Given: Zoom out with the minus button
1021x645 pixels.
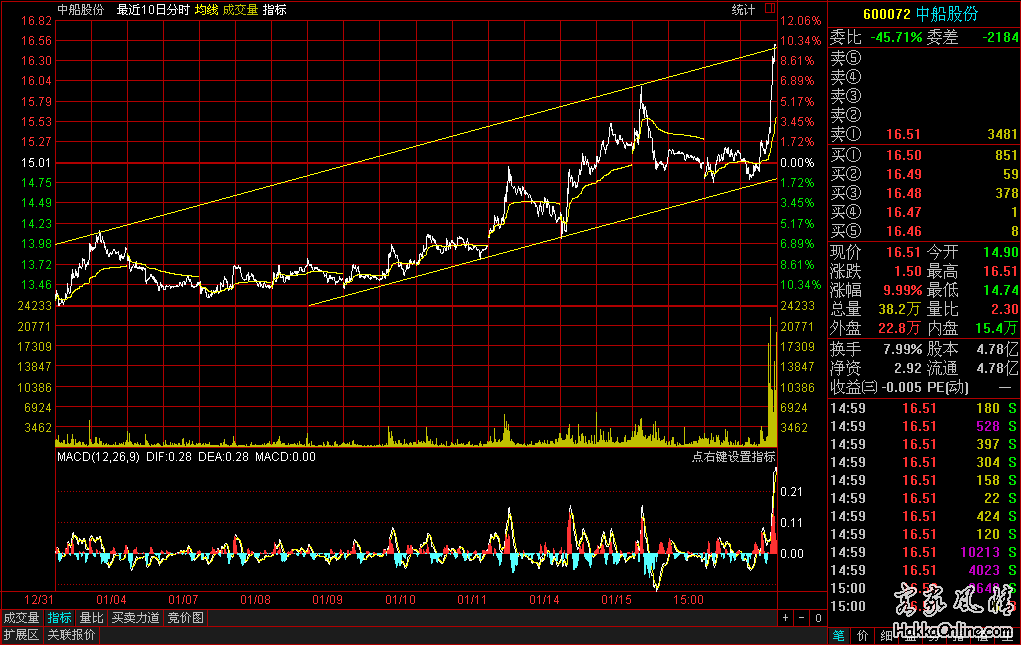Looking at the screenshot, I should point(802,618).
